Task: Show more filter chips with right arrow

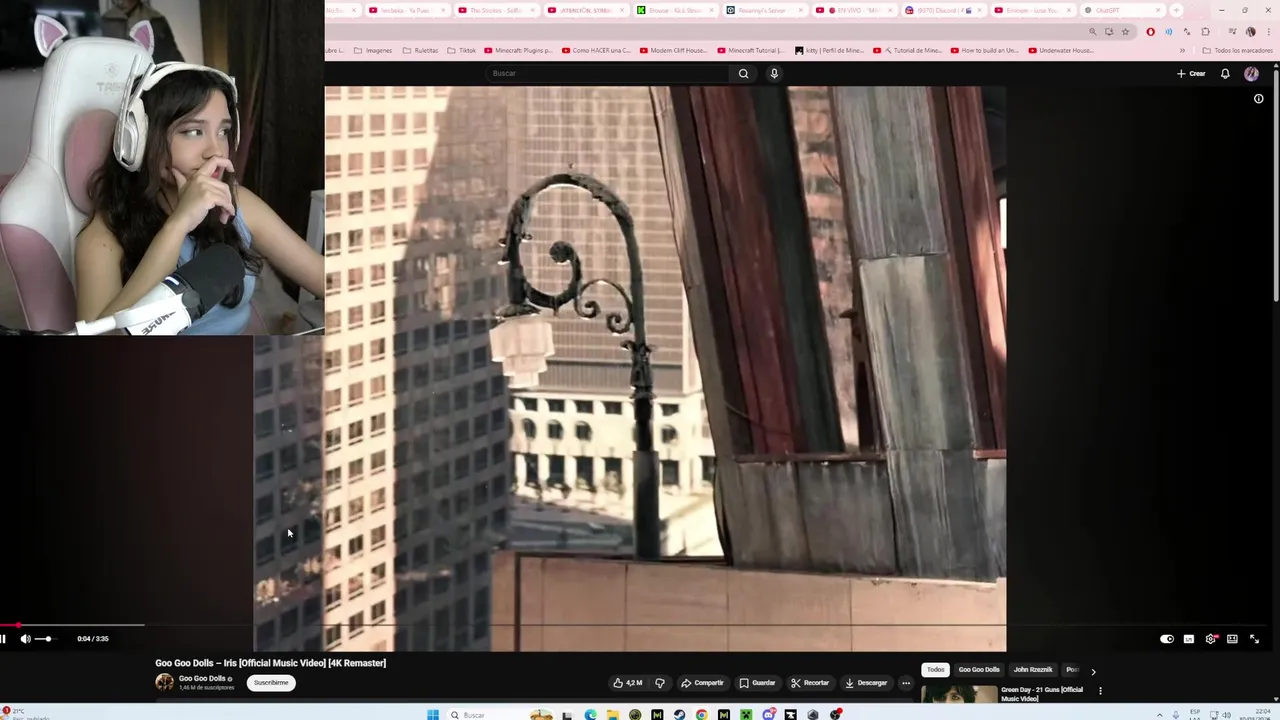Action: point(1093,671)
